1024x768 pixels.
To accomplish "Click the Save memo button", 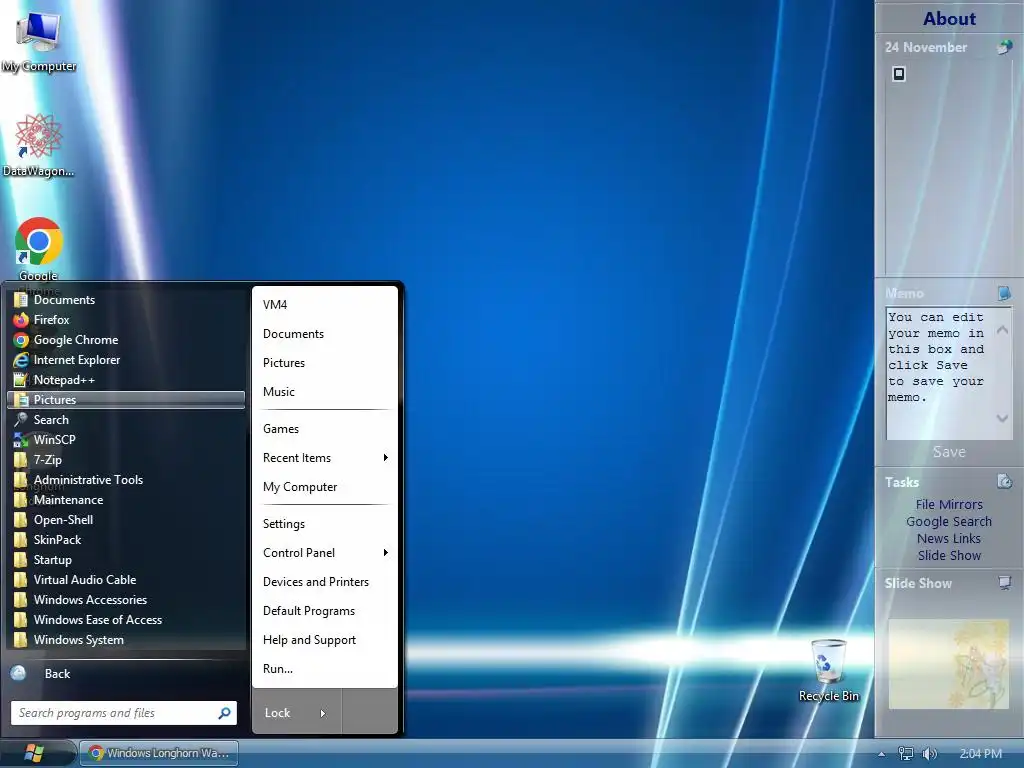I will [x=949, y=452].
